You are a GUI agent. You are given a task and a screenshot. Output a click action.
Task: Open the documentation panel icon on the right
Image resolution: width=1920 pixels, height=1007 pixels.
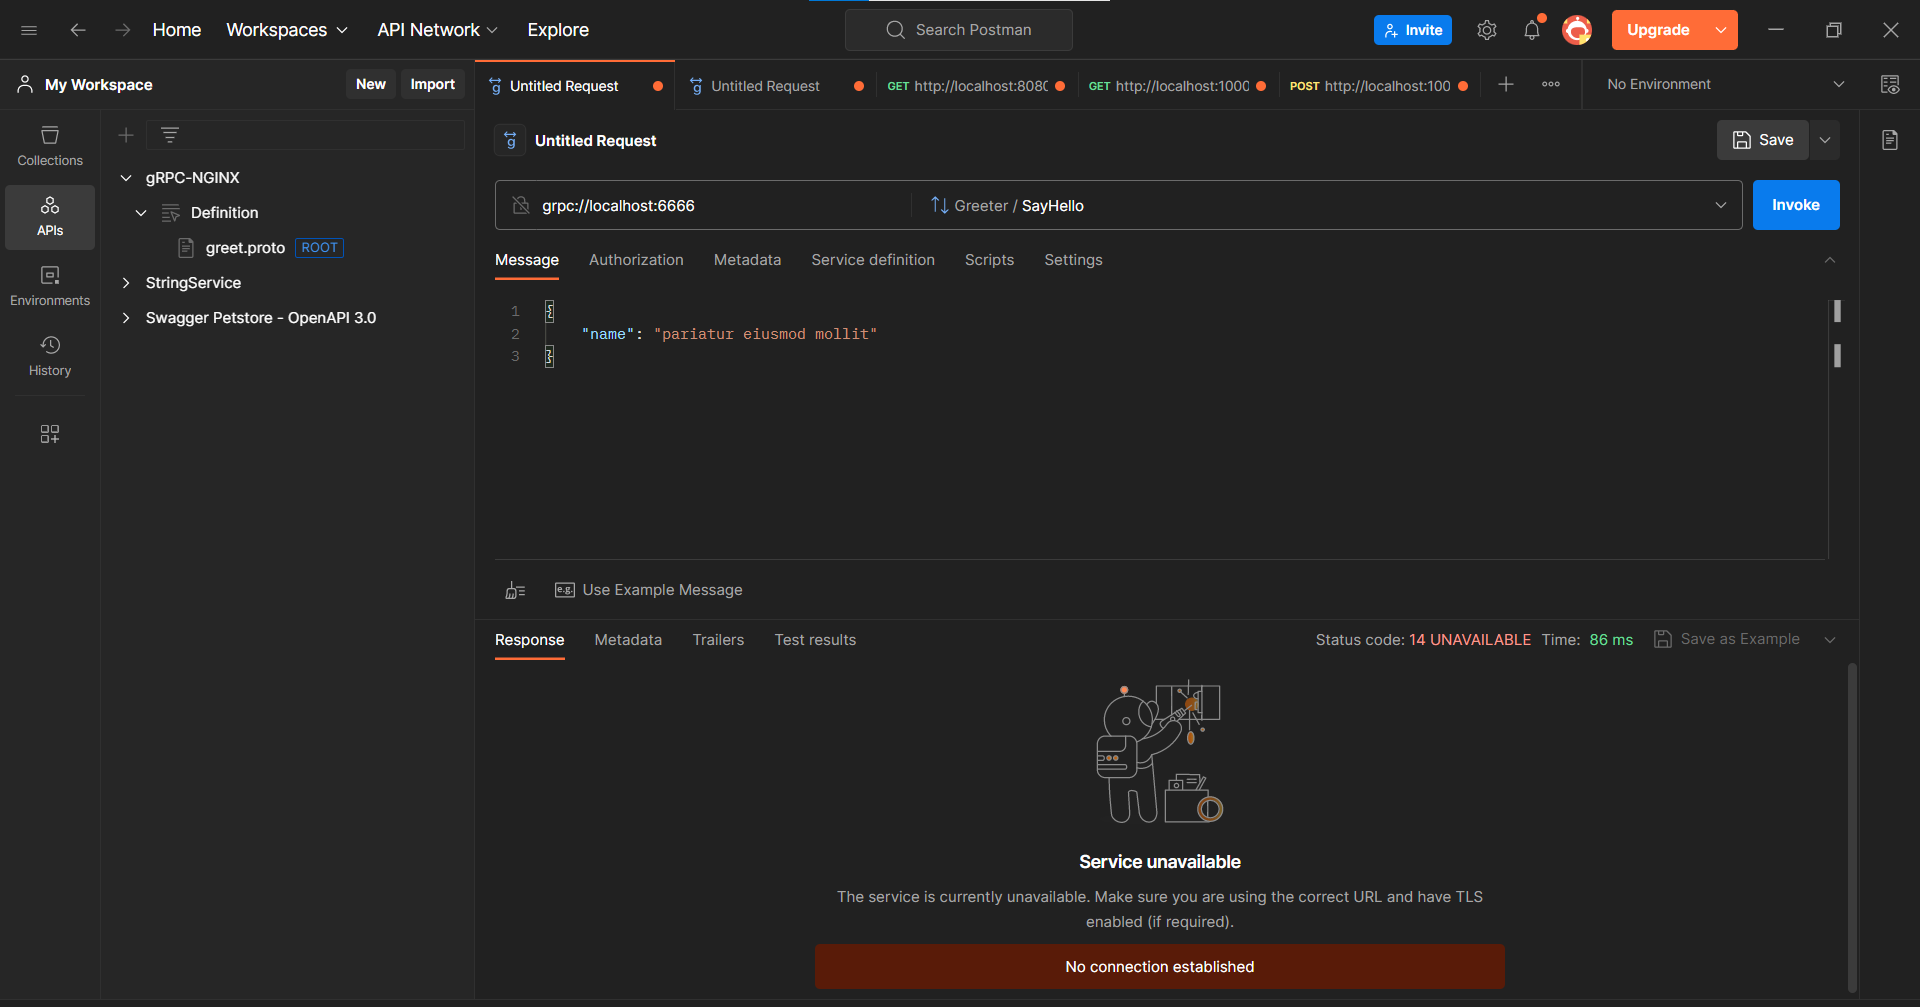tap(1890, 140)
